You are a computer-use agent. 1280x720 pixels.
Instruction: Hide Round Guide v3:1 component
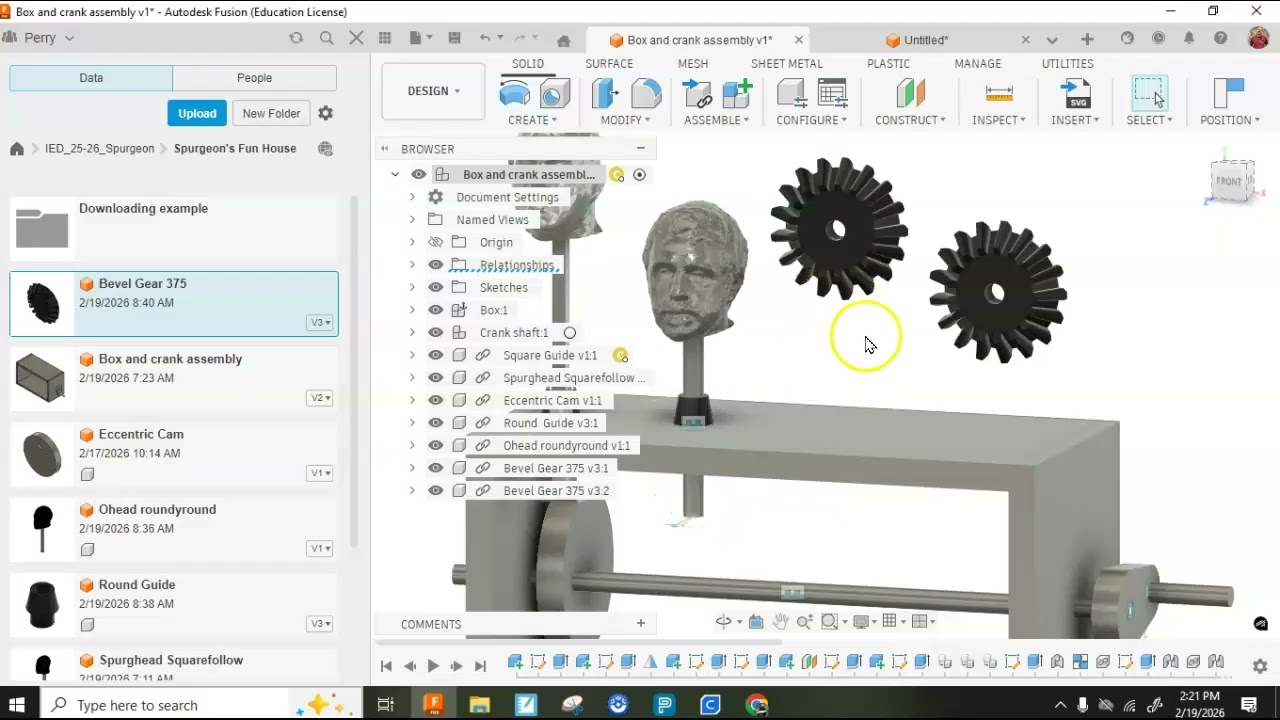[x=435, y=423]
